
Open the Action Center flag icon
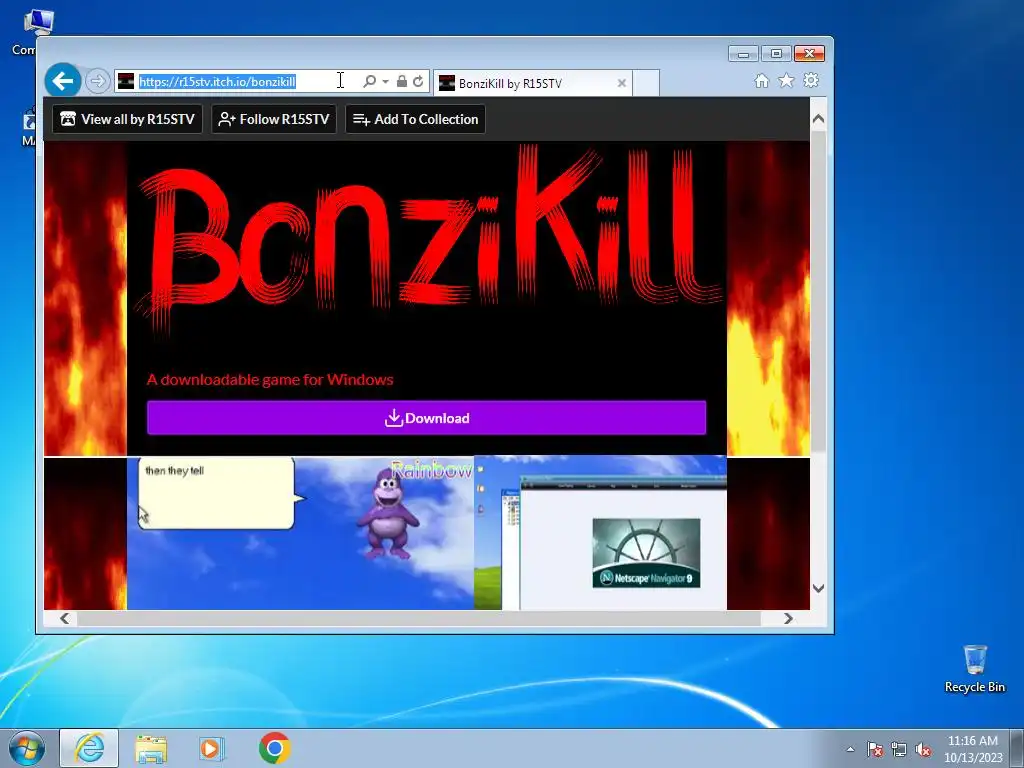click(875, 749)
